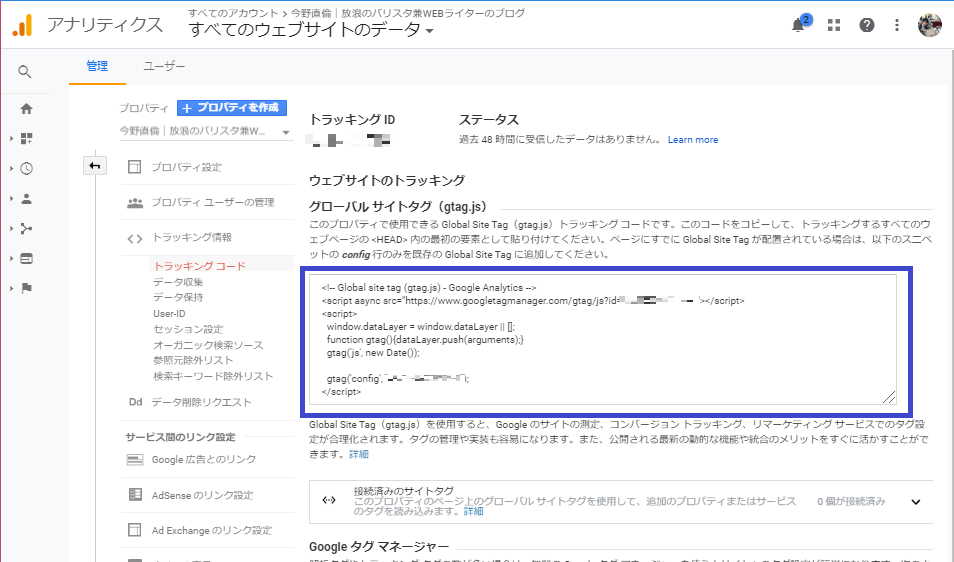Click the プロパティを作成 button
954x562 pixels.
(232, 108)
